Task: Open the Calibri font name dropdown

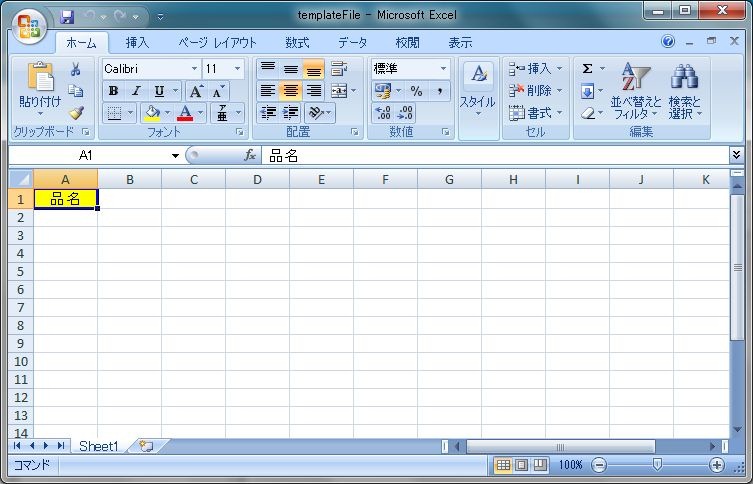Action: (194, 69)
